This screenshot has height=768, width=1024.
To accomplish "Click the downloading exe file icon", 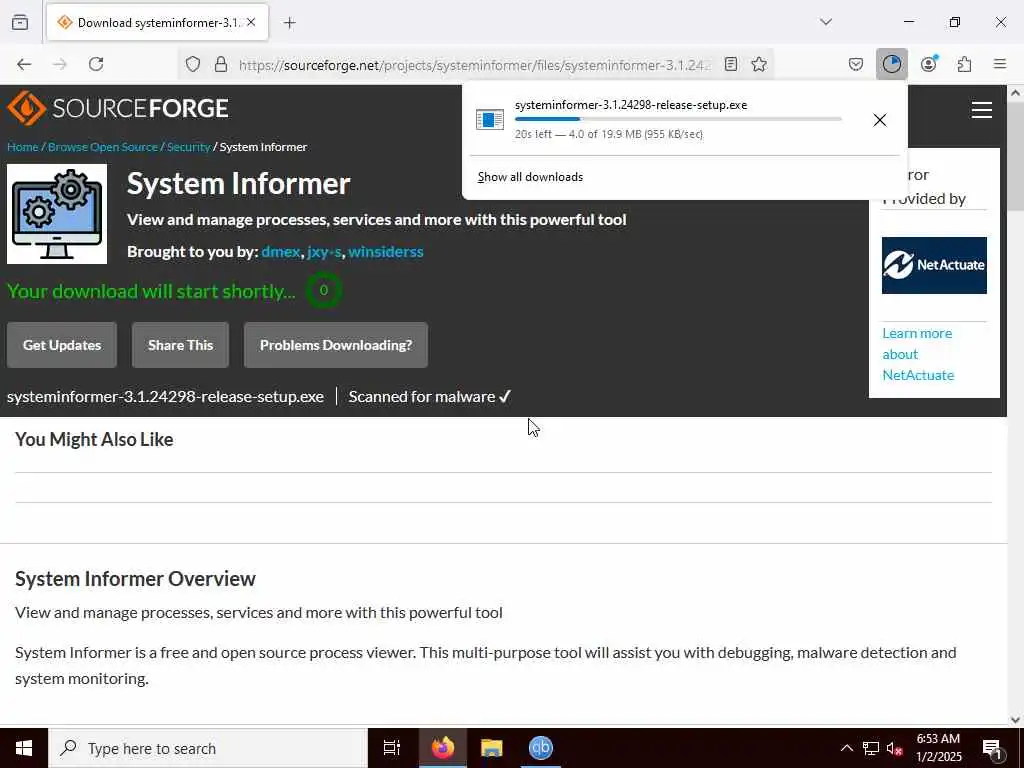I will coord(490,120).
